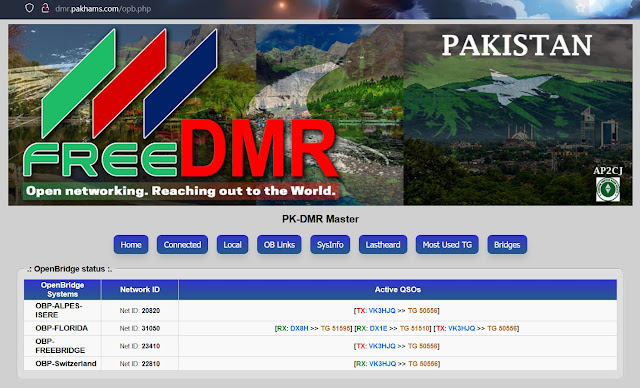Click the shield tracking protection icon

(29, 8)
